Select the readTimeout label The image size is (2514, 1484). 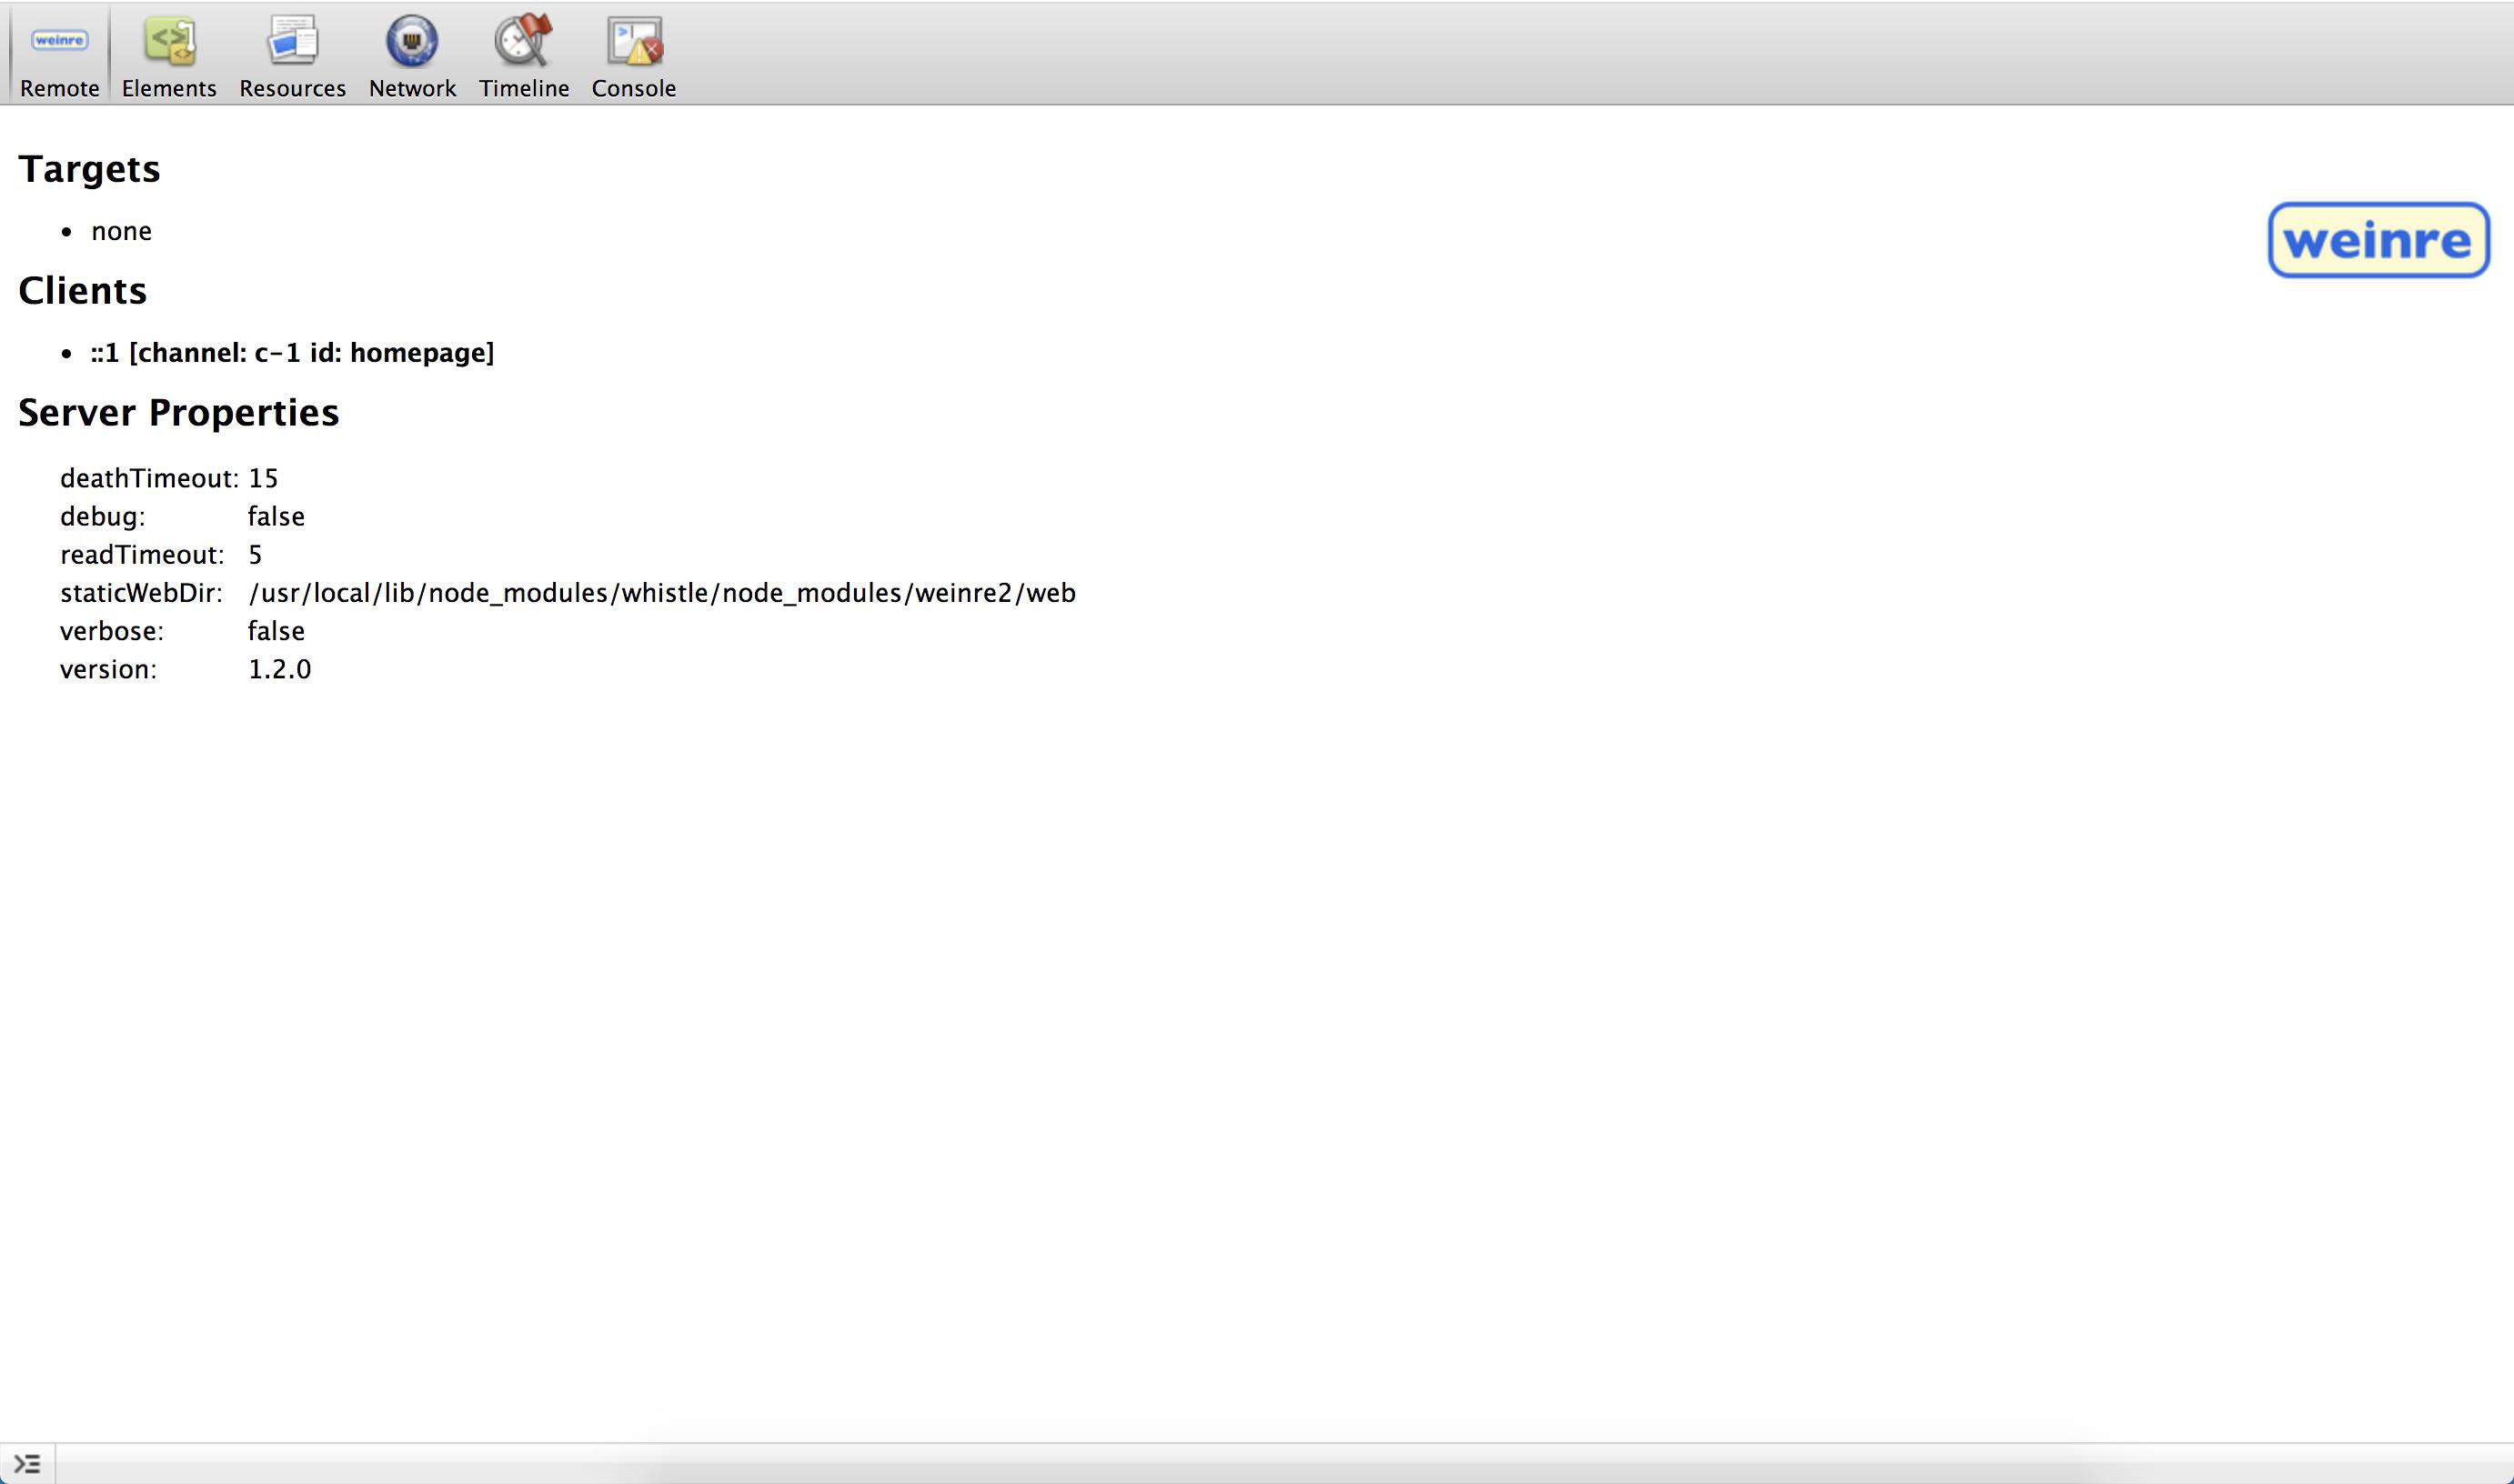pos(142,555)
